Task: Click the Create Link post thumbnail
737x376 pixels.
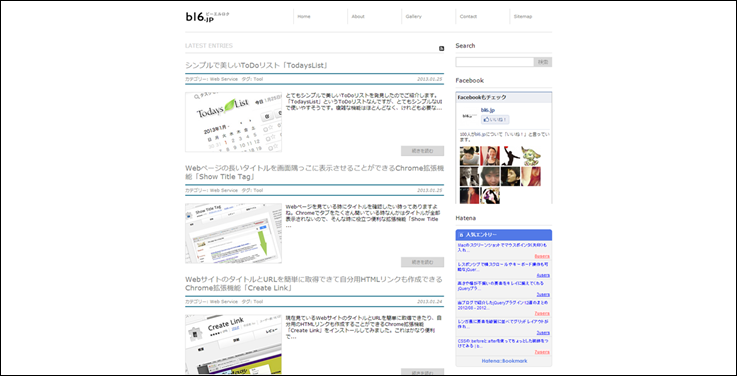Action: pos(234,344)
